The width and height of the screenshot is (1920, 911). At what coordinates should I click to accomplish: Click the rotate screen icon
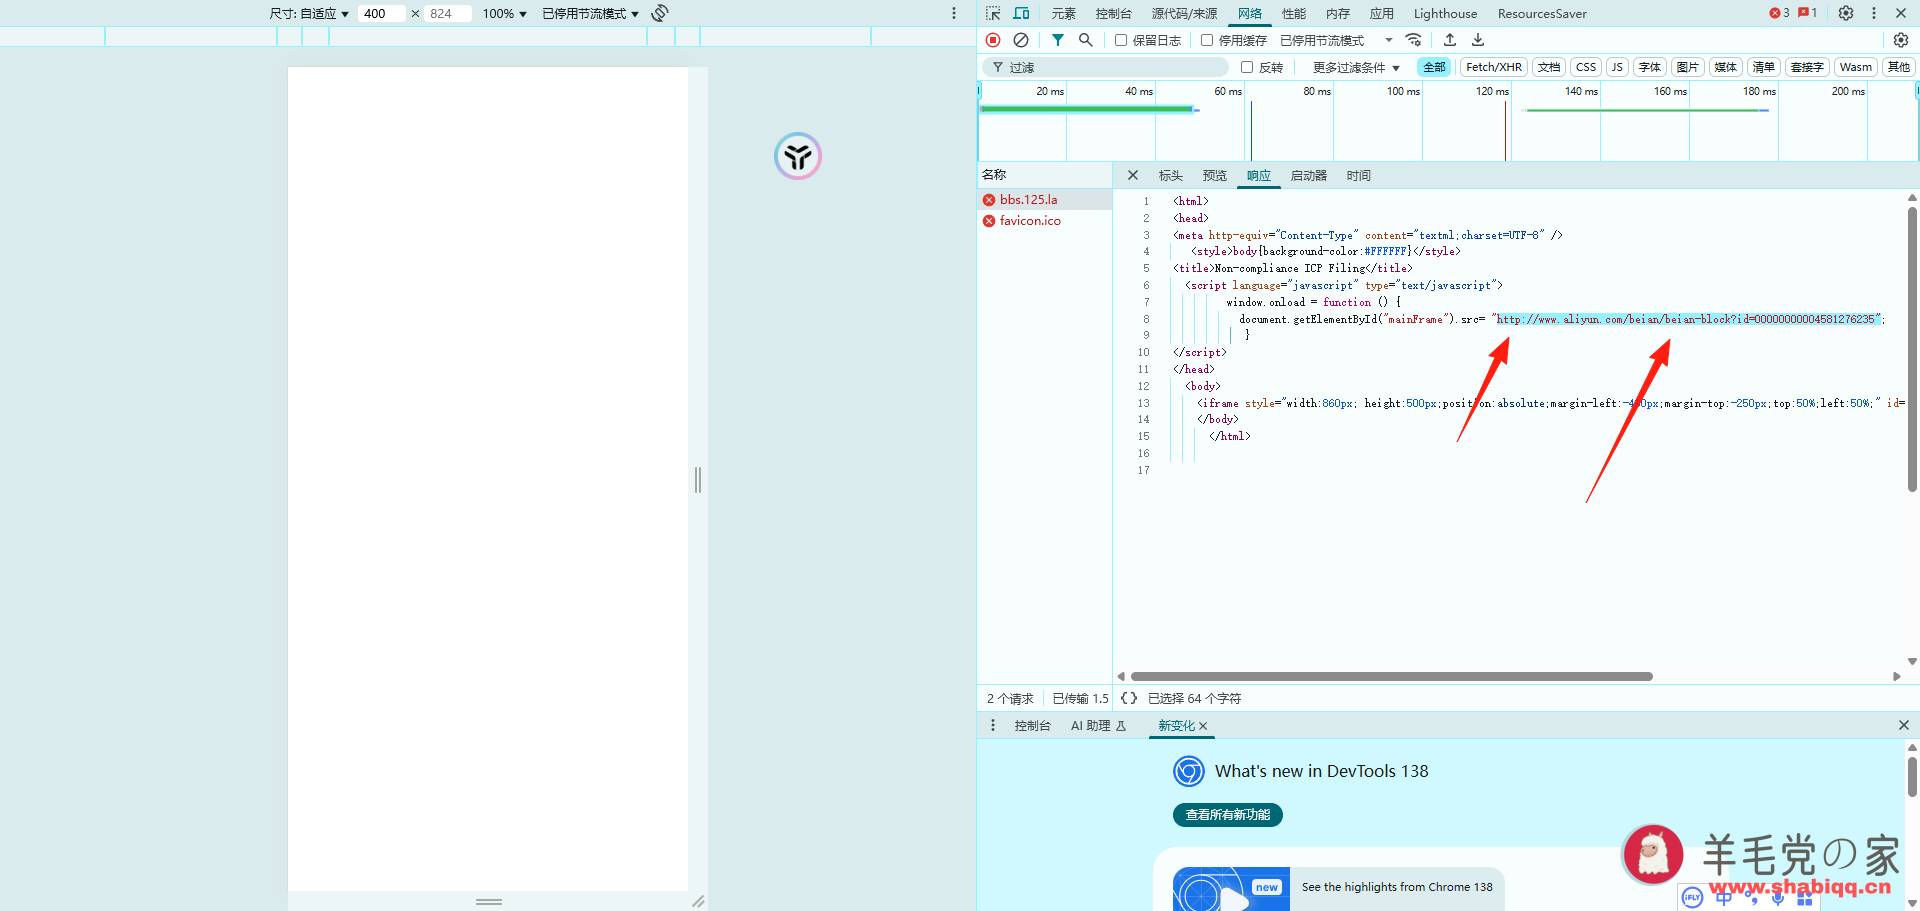[660, 13]
